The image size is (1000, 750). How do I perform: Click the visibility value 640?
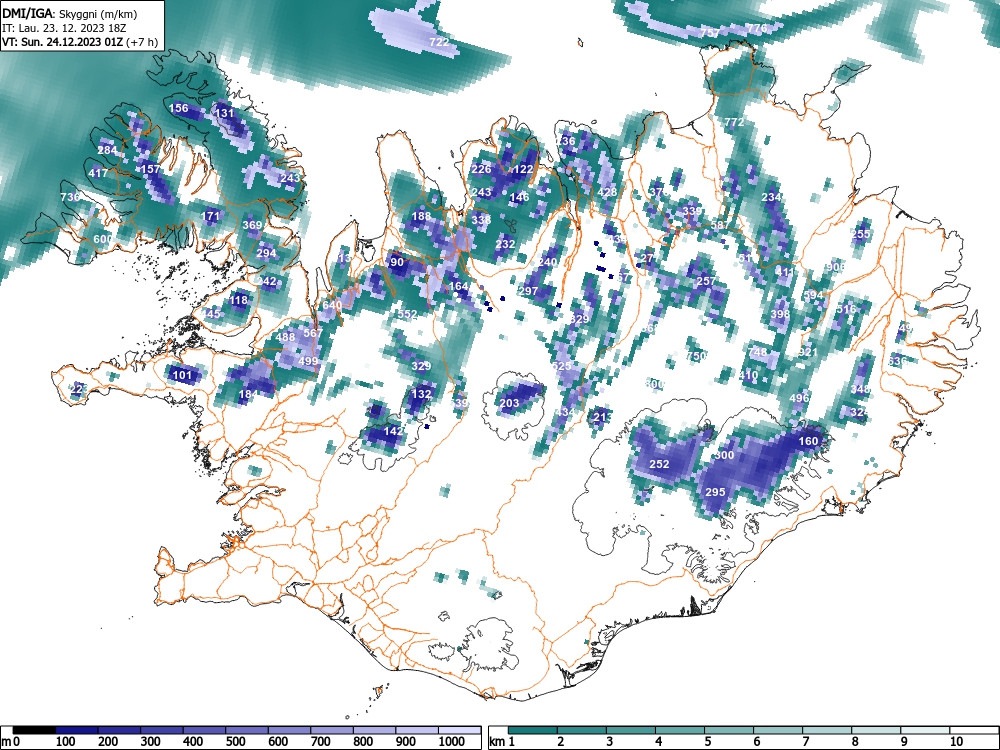(x=332, y=305)
